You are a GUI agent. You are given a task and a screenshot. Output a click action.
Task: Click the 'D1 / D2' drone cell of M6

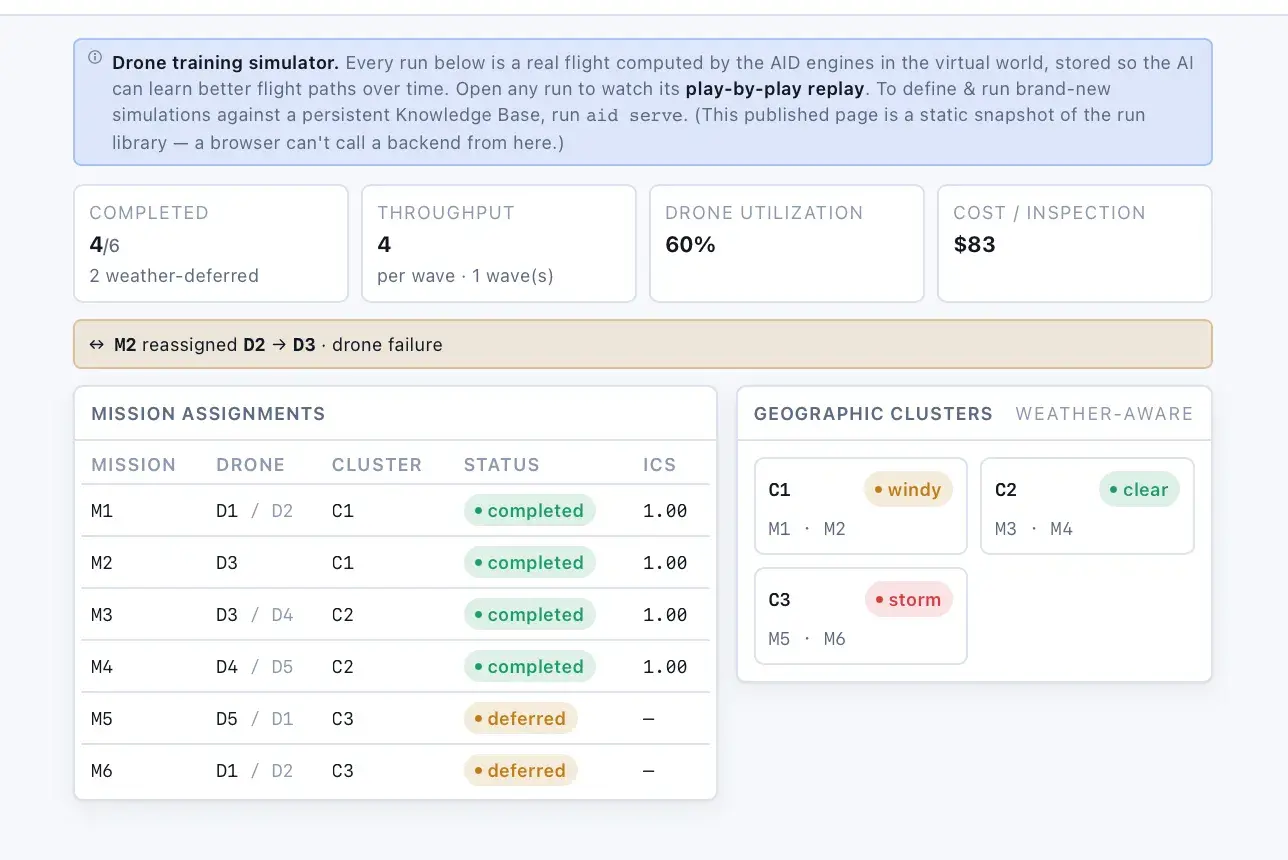tap(255, 771)
